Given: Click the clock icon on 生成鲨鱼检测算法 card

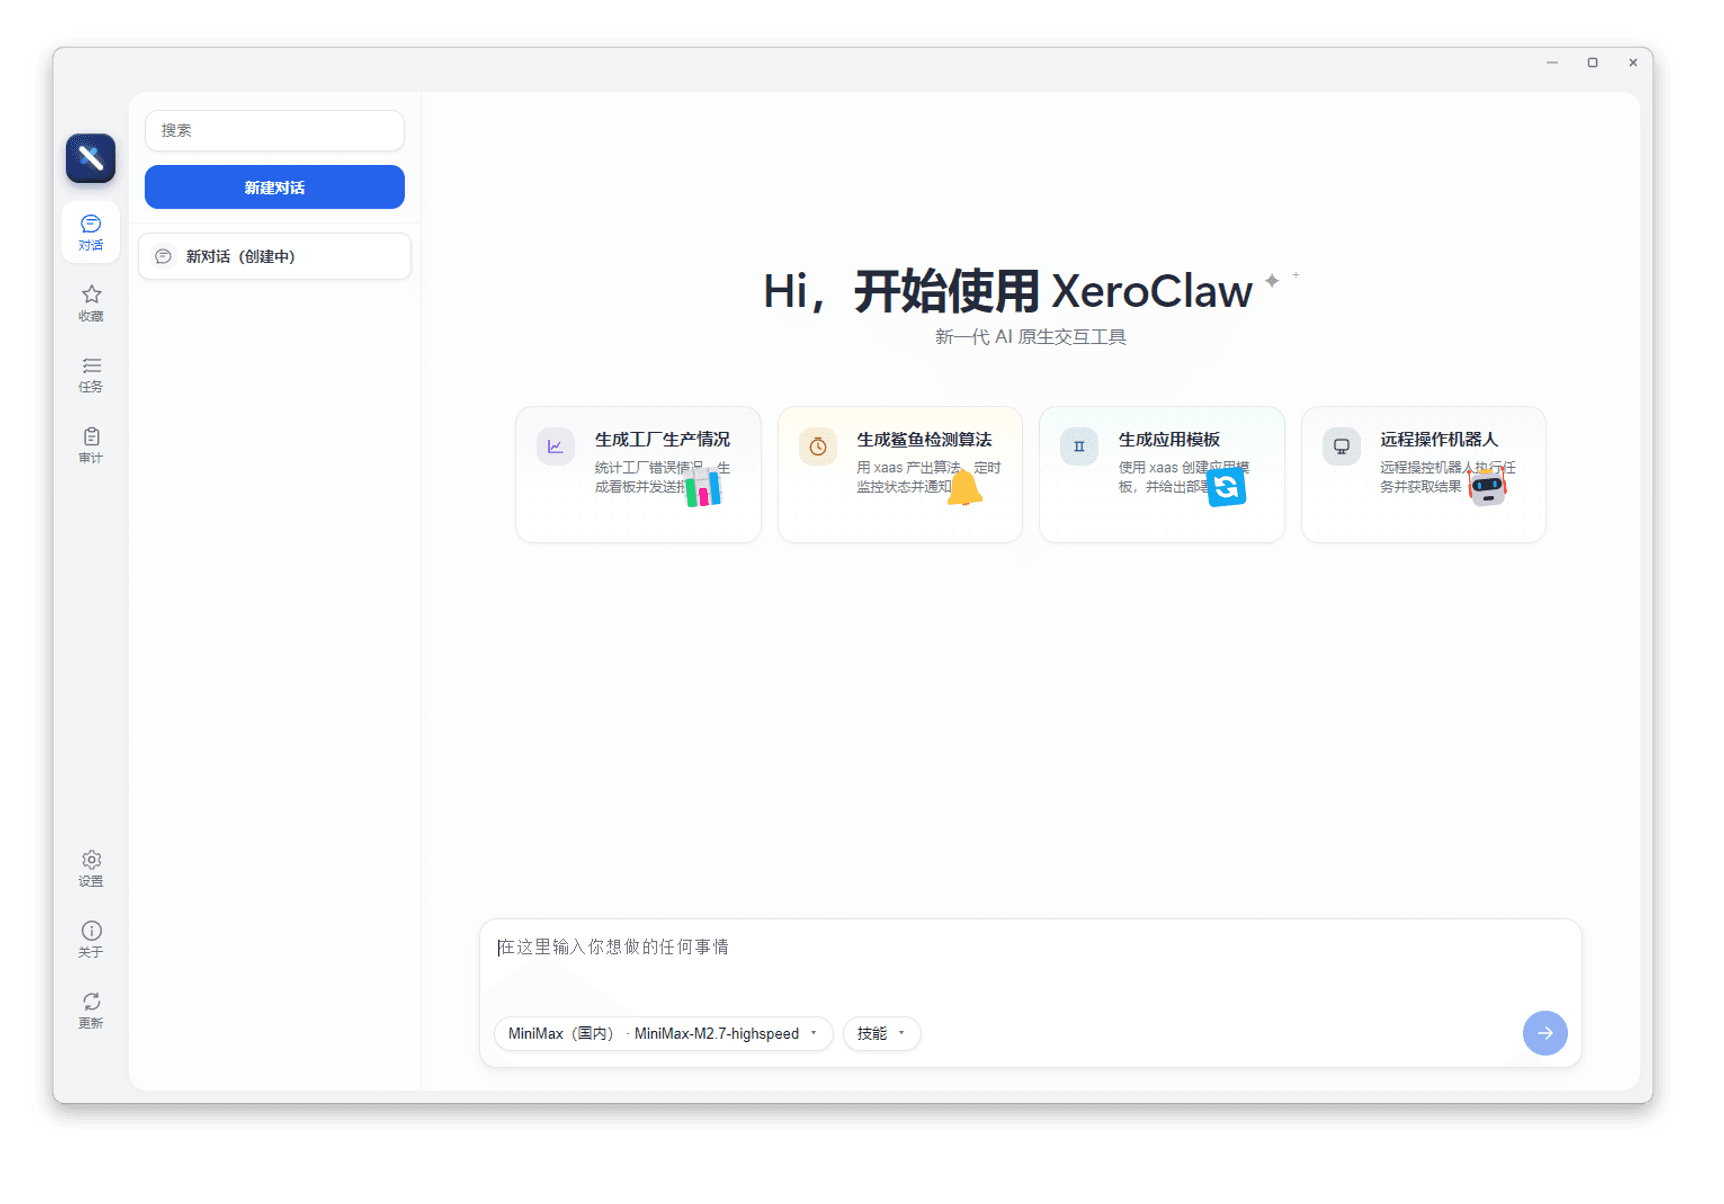Looking at the screenshot, I should pyautogui.click(x=817, y=446).
